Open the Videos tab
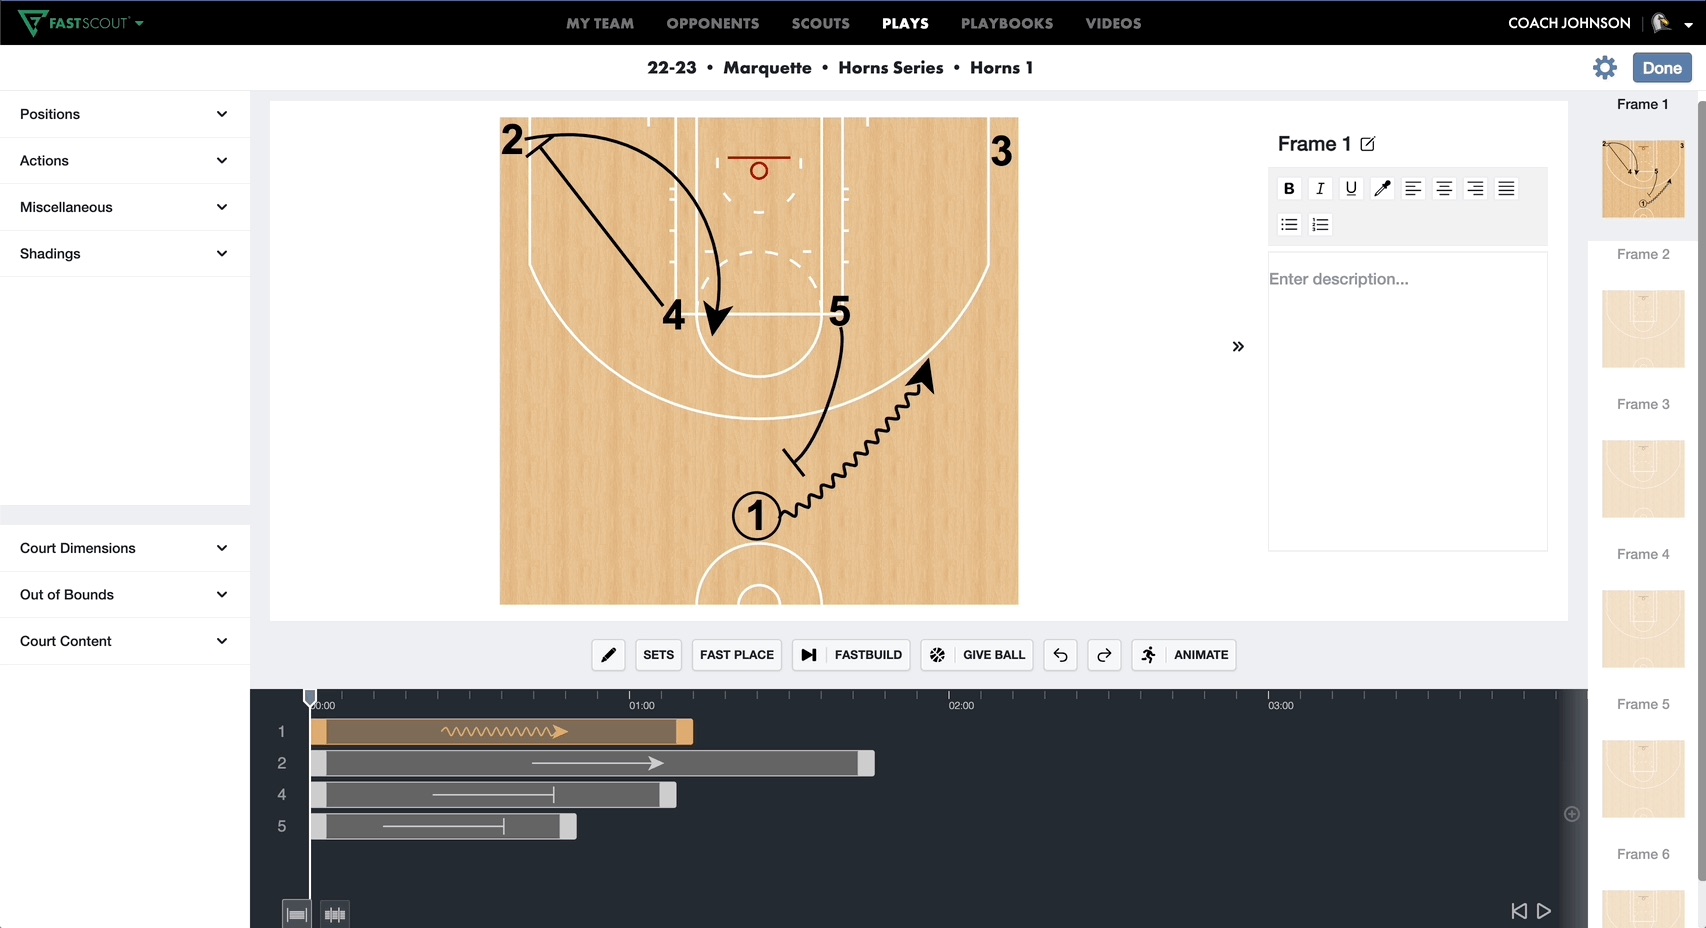The width and height of the screenshot is (1706, 928). [x=1113, y=23]
